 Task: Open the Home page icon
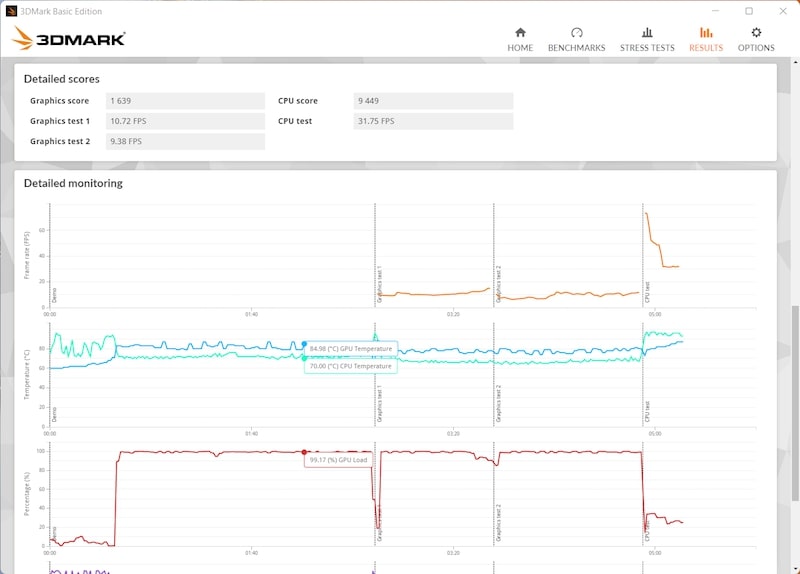pos(520,33)
